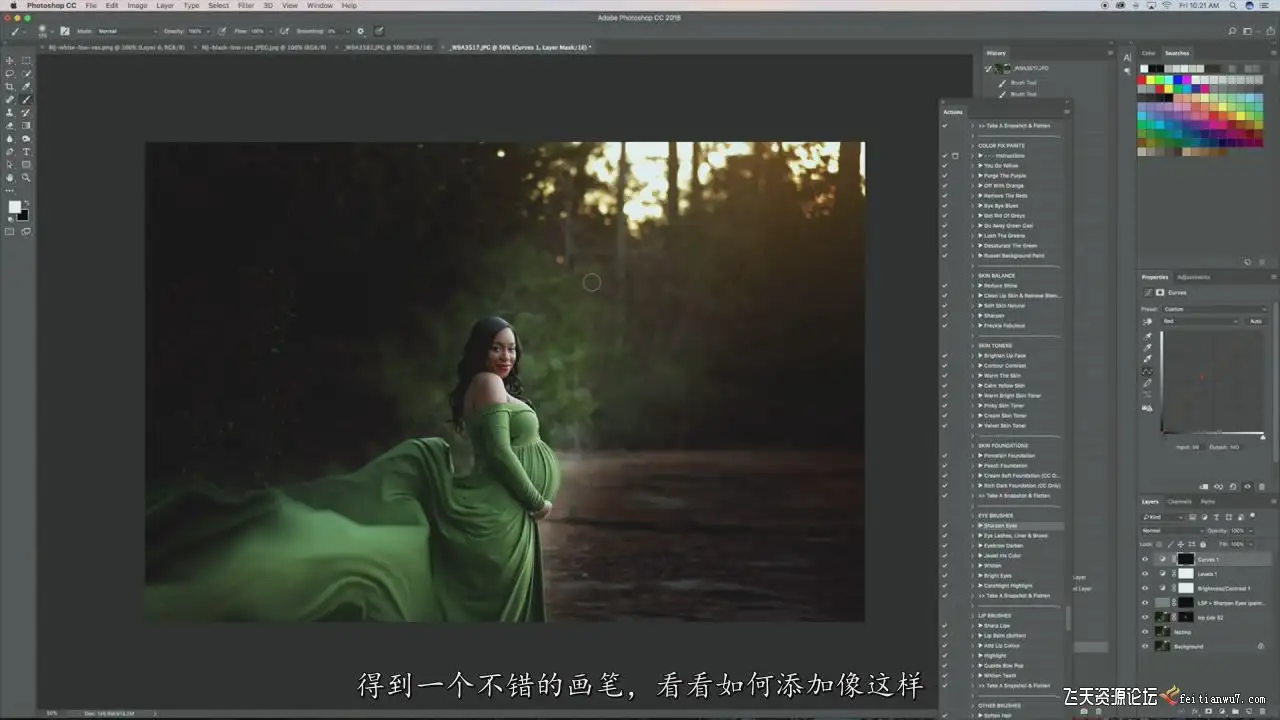Hide the Curves 1 layer

click(x=1145, y=559)
